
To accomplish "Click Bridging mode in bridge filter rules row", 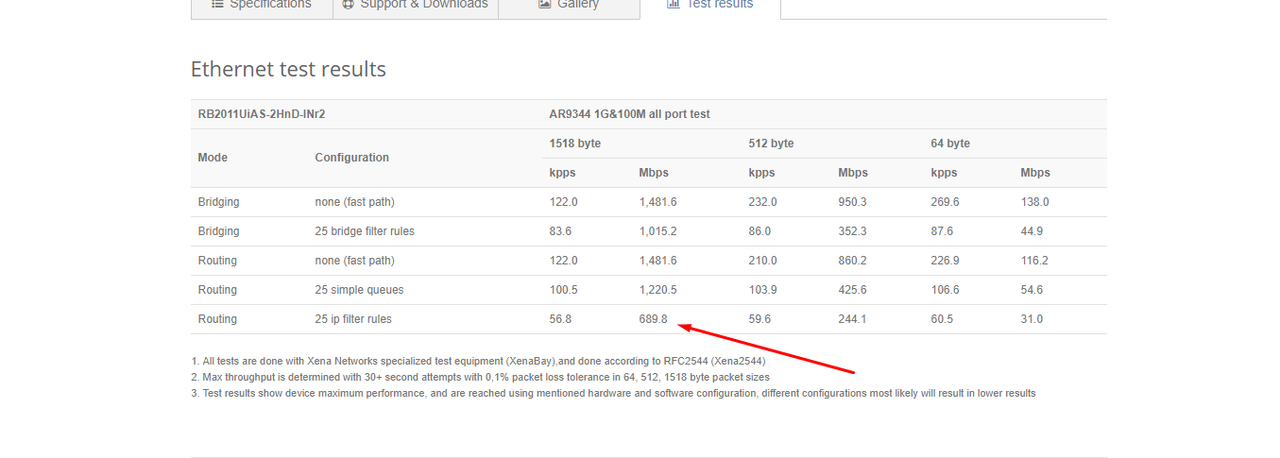I will [x=219, y=231].
